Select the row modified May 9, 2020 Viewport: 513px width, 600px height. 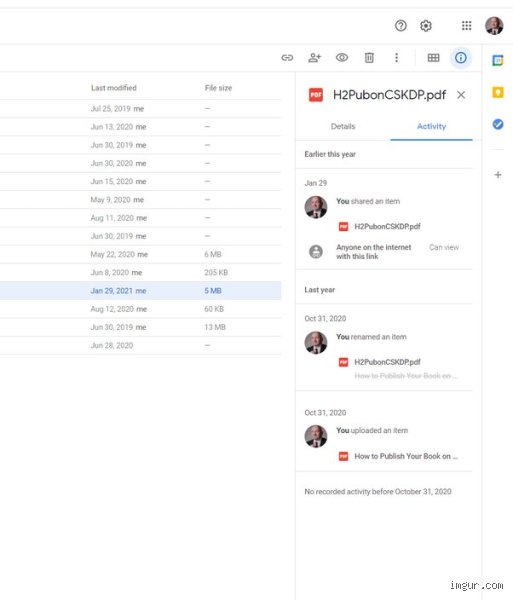coord(140,200)
